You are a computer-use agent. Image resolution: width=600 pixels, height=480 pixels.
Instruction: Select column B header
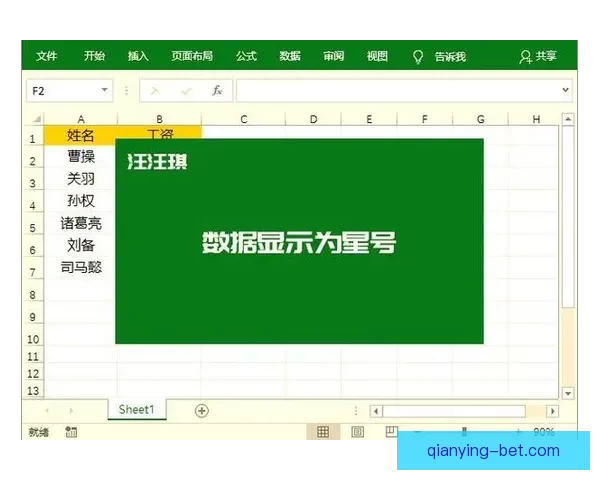[x=160, y=119]
